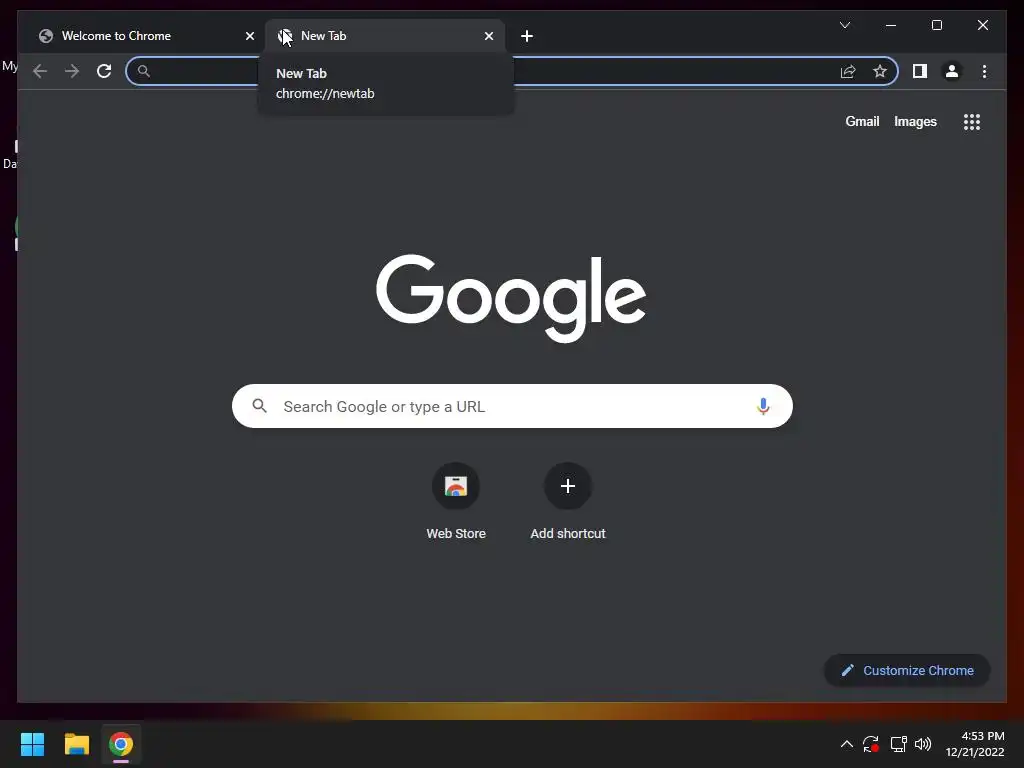1024x768 pixels.
Task: Select the New Tab tab
Action: (x=385, y=36)
